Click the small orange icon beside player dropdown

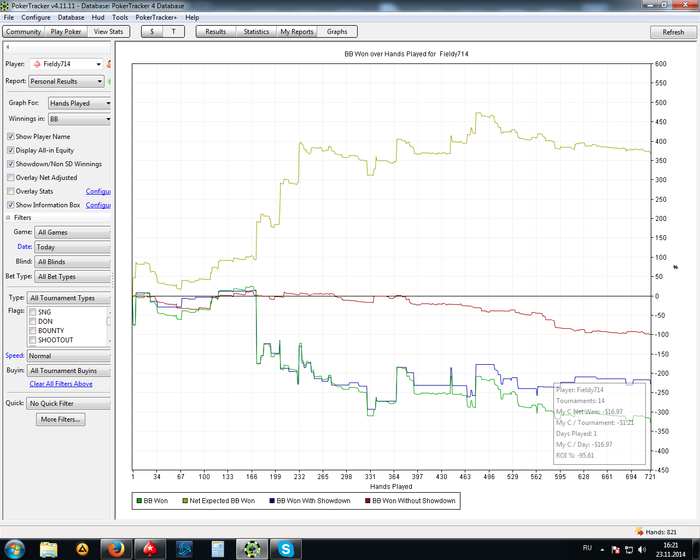pos(108,64)
